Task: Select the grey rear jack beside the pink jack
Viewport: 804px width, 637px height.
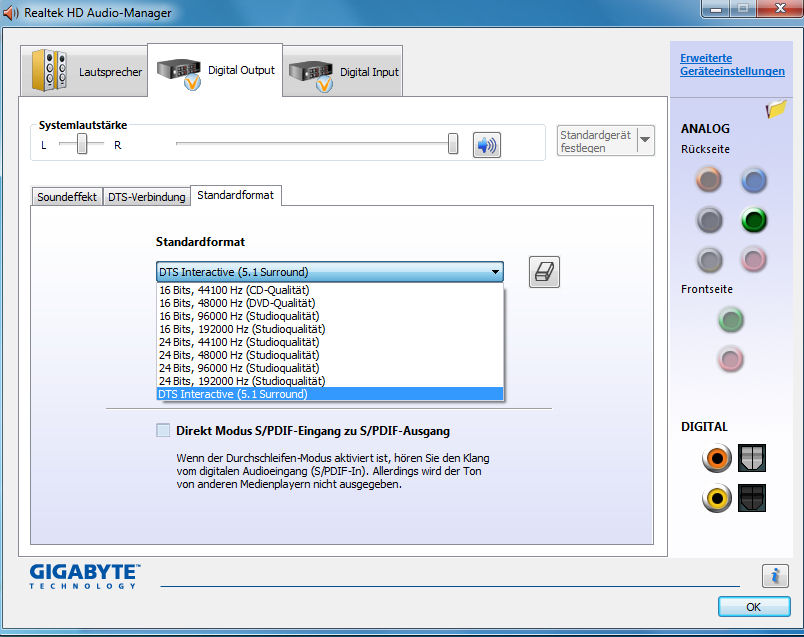Action: [710, 260]
